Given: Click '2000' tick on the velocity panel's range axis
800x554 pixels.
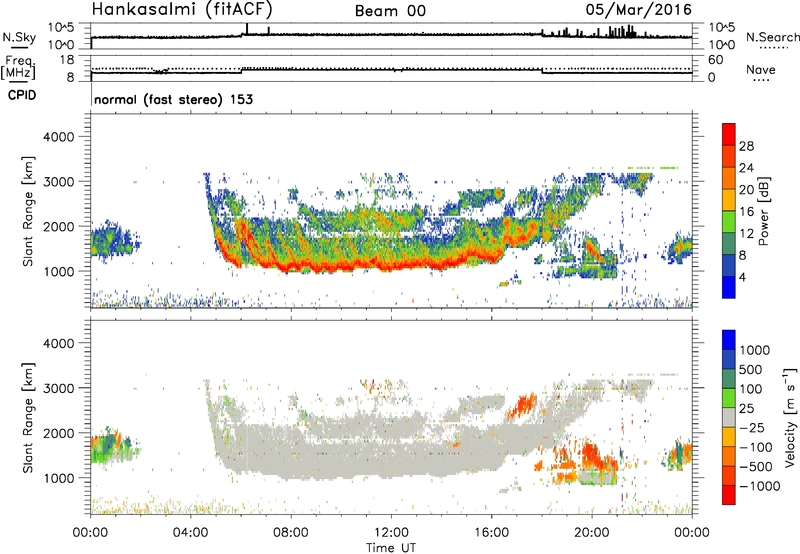Looking at the screenshot, I should pos(59,433).
